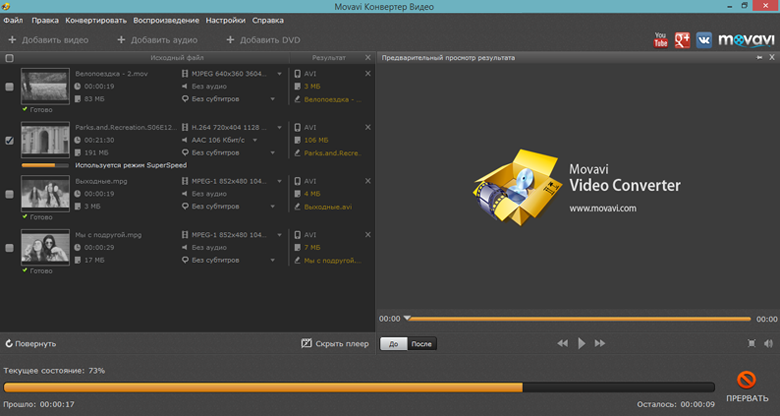The width and height of the screenshot is (780, 416).
Task: Click pencil icon next to Мы с подругой output
Action: point(297,260)
